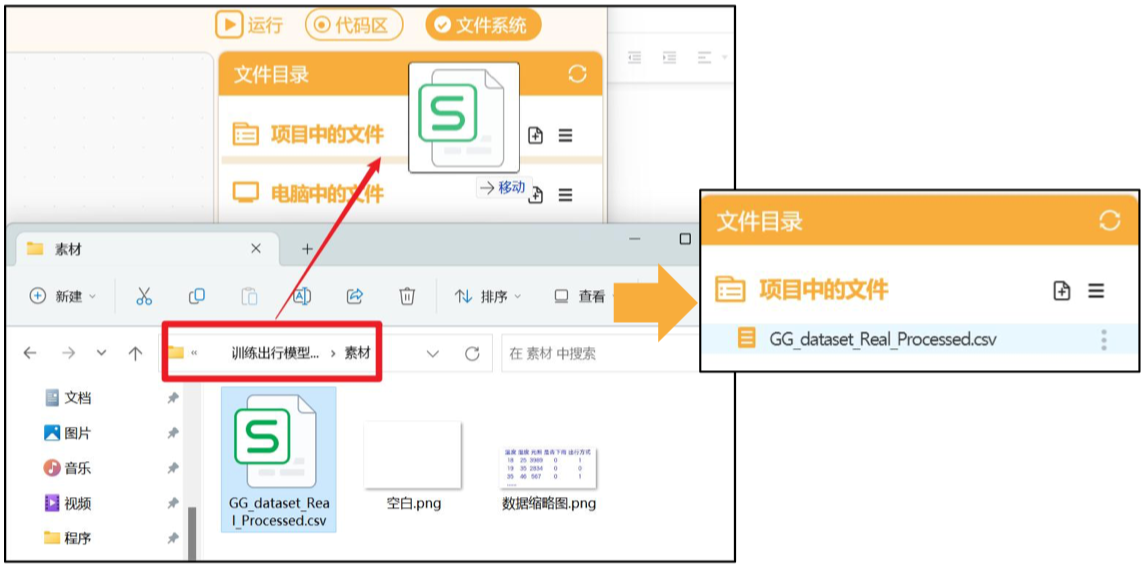Go up one folder level
Screen dimensions: 1146x566
135,353
